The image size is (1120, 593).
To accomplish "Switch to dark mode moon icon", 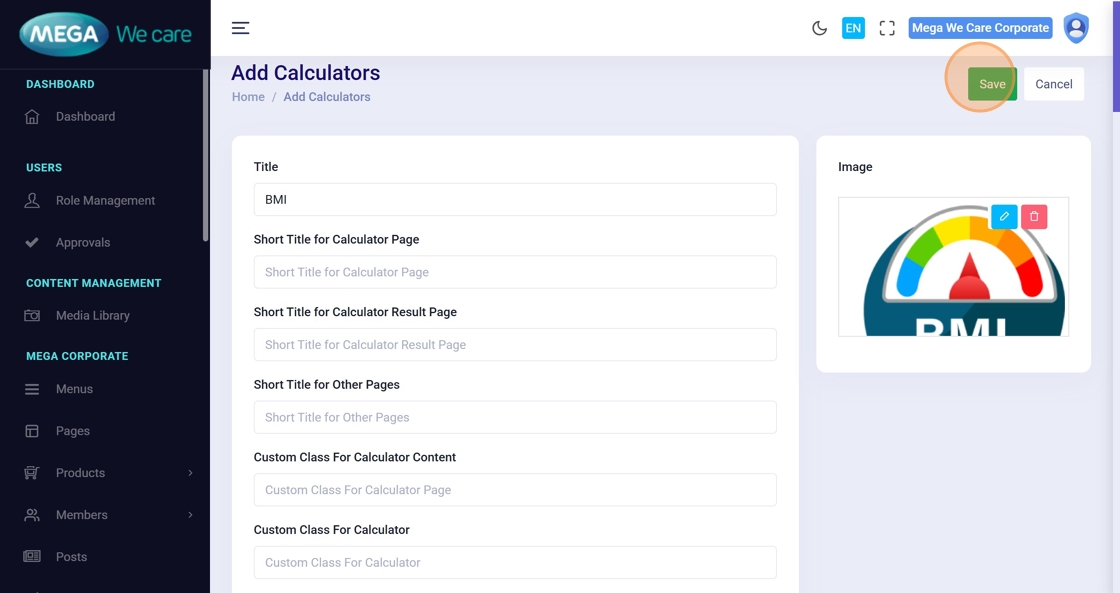I will pyautogui.click(x=819, y=28).
